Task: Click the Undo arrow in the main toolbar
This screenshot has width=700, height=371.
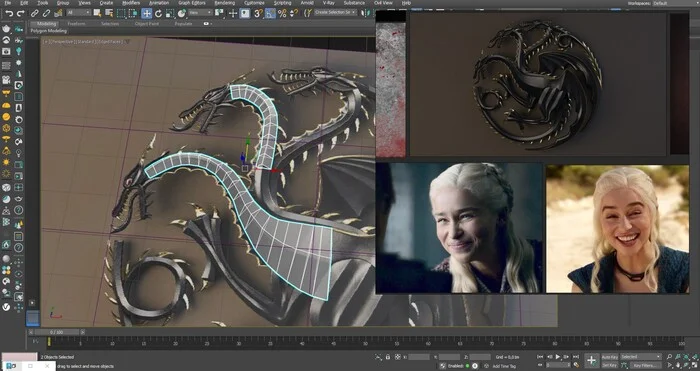Action: 9,13
